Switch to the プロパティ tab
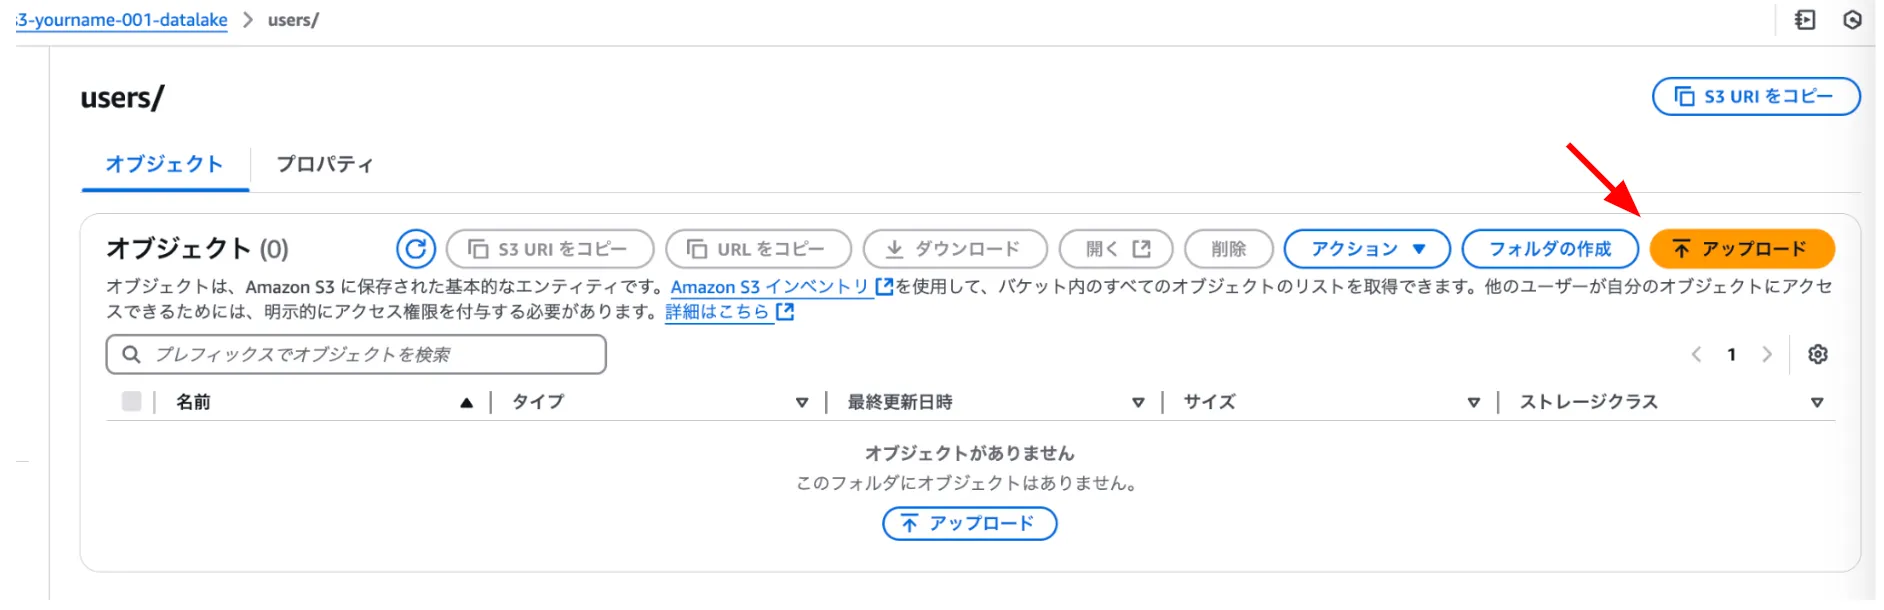The height and width of the screenshot is (610, 1884). pyautogui.click(x=324, y=164)
